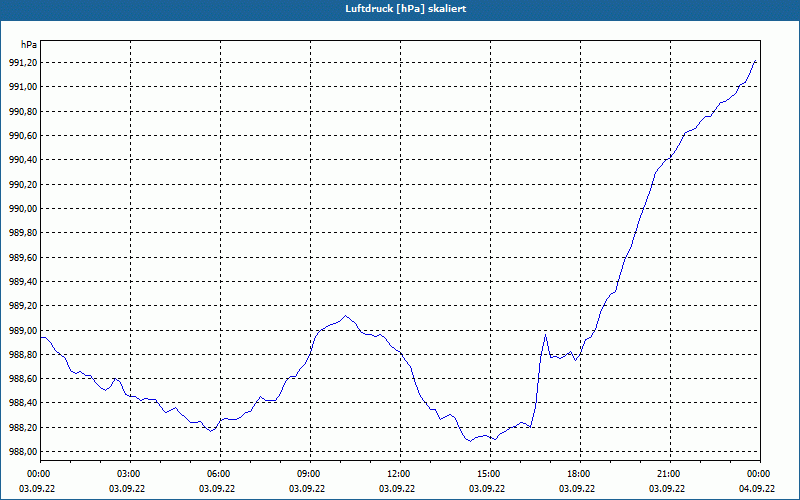Select the '04.09.22' date label
Screen dimensions: 800x500
(757, 489)
